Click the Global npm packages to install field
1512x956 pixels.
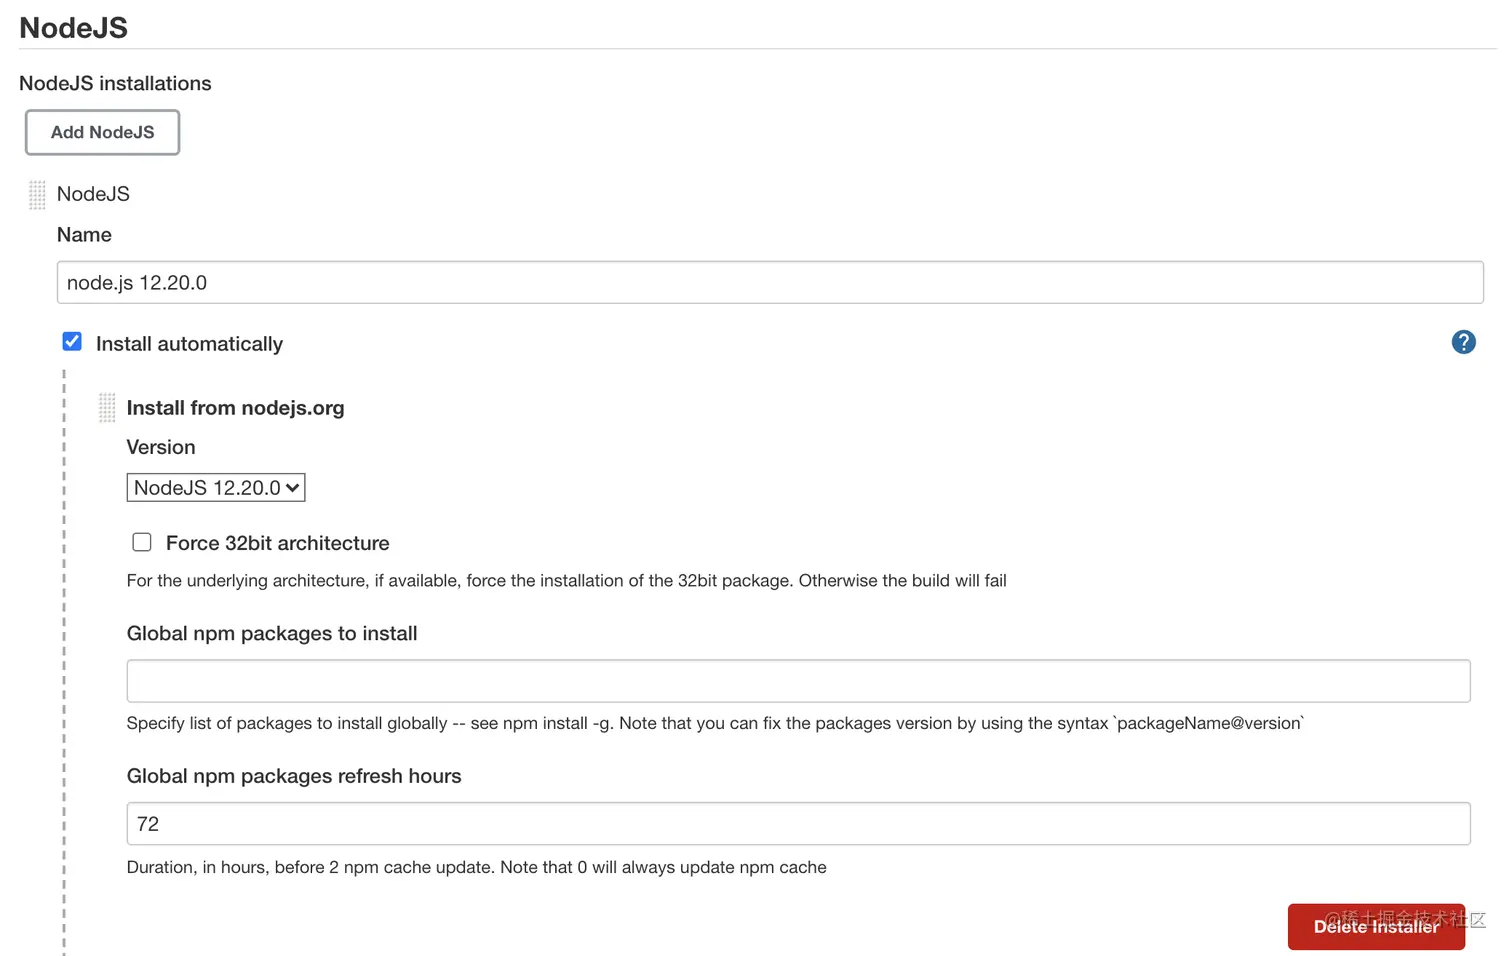[798, 681]
